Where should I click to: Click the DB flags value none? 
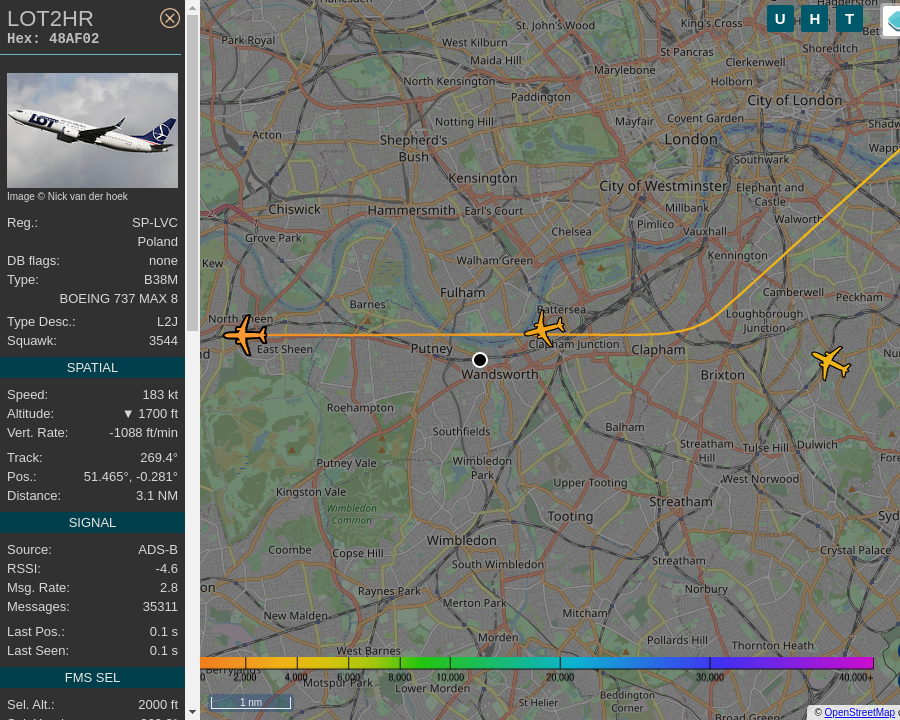(164, 261)
